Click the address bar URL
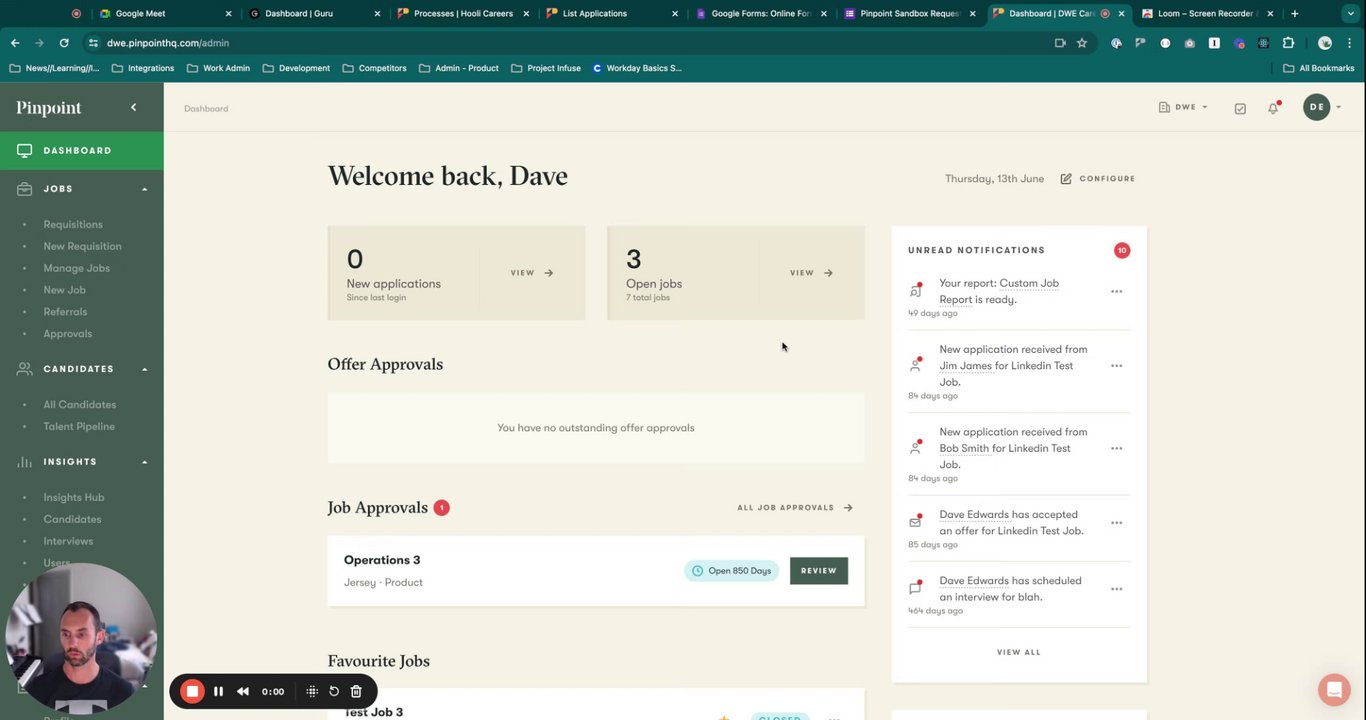The width and height of the screenshot is (1366, 720). click(168, 43)
